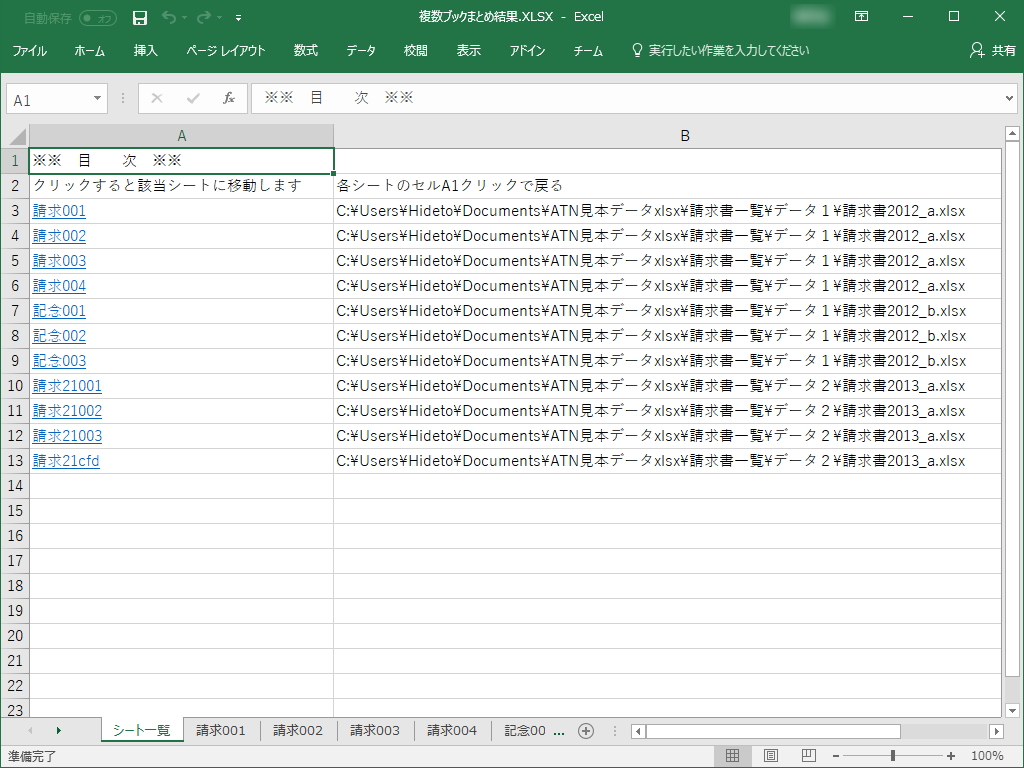The width and height of the screenshot is (1024, 768).
Task: Adjust the zoom slider in the status bar
Action: tap(895, 756)
